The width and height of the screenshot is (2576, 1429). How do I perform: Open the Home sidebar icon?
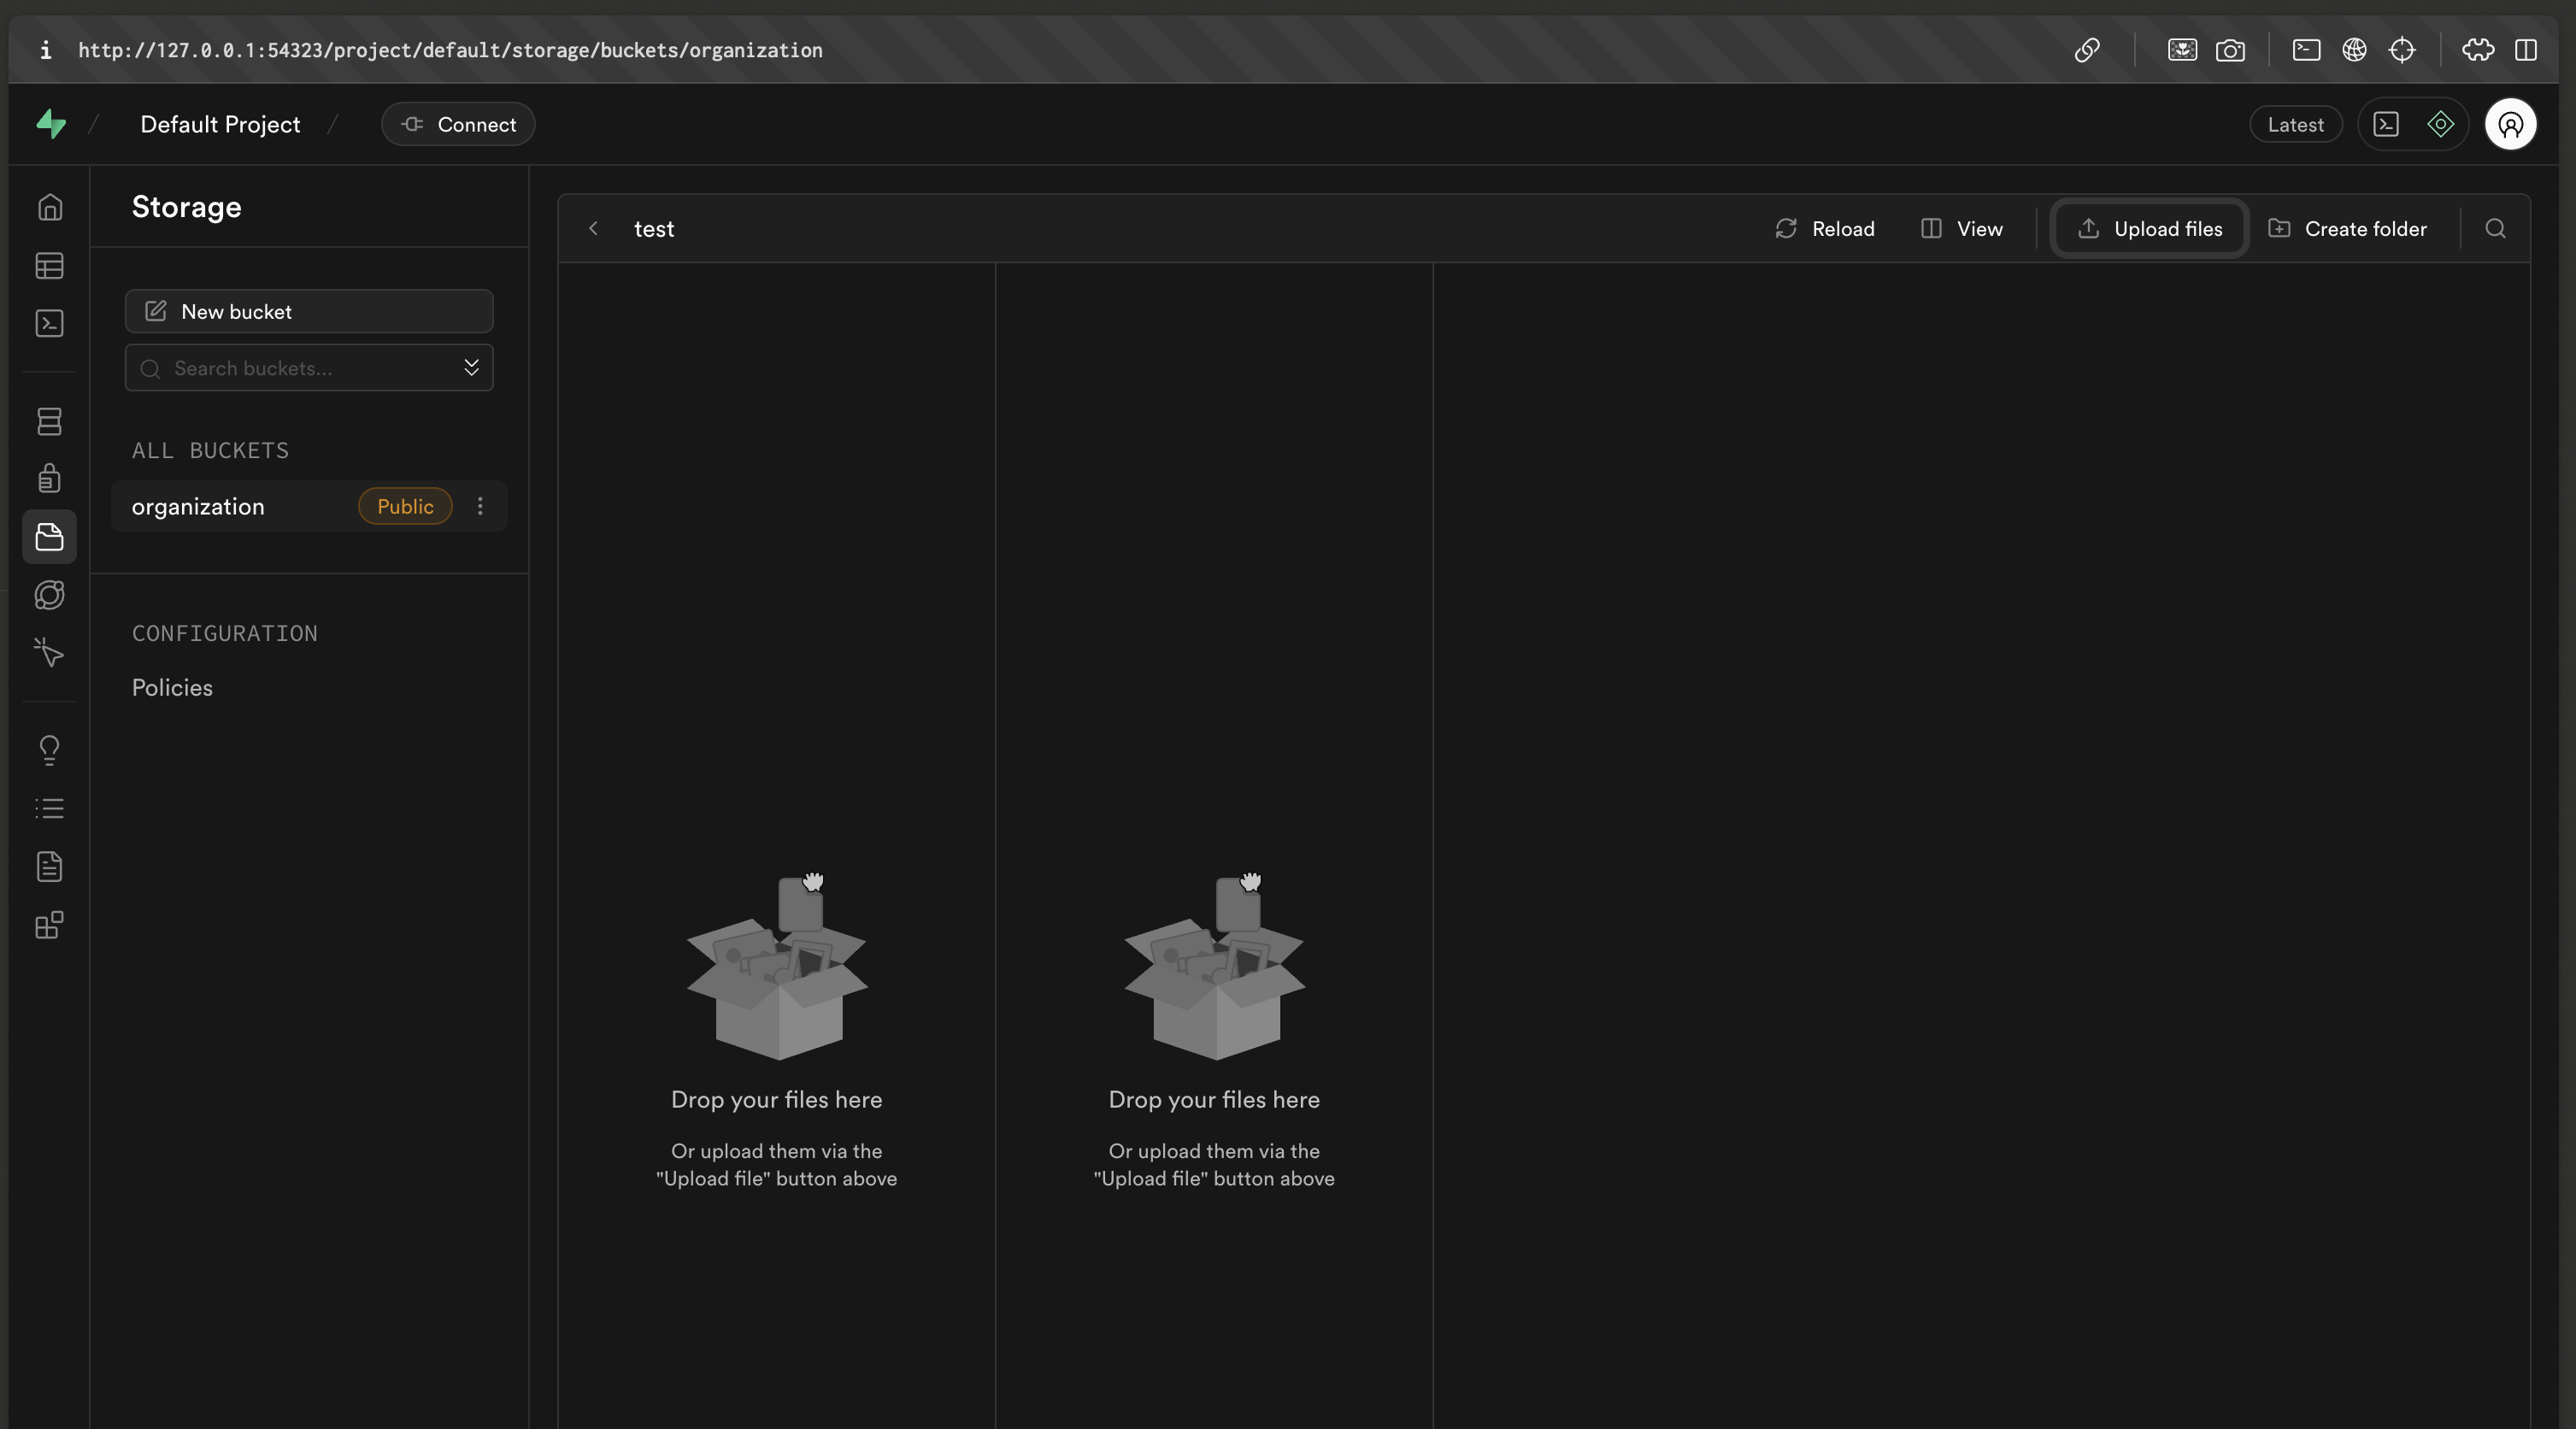pos(49,207)
